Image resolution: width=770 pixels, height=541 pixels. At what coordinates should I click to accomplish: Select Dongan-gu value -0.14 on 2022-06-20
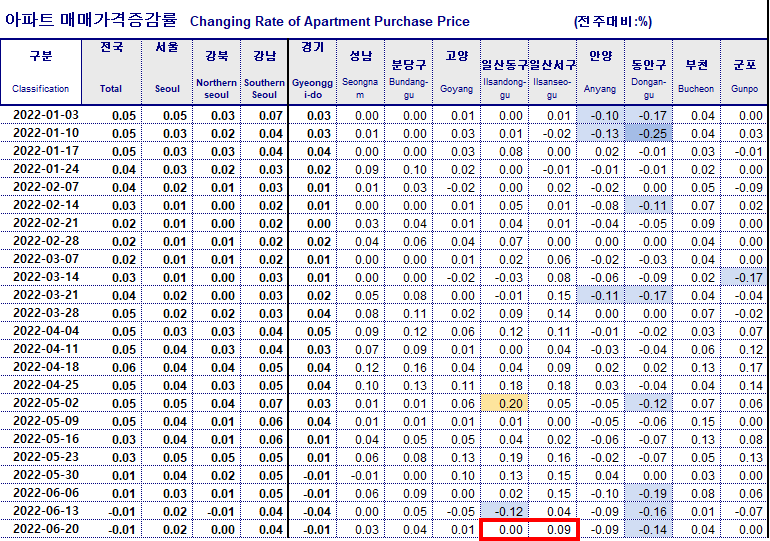pyautogui.click(x=648, y=529)
